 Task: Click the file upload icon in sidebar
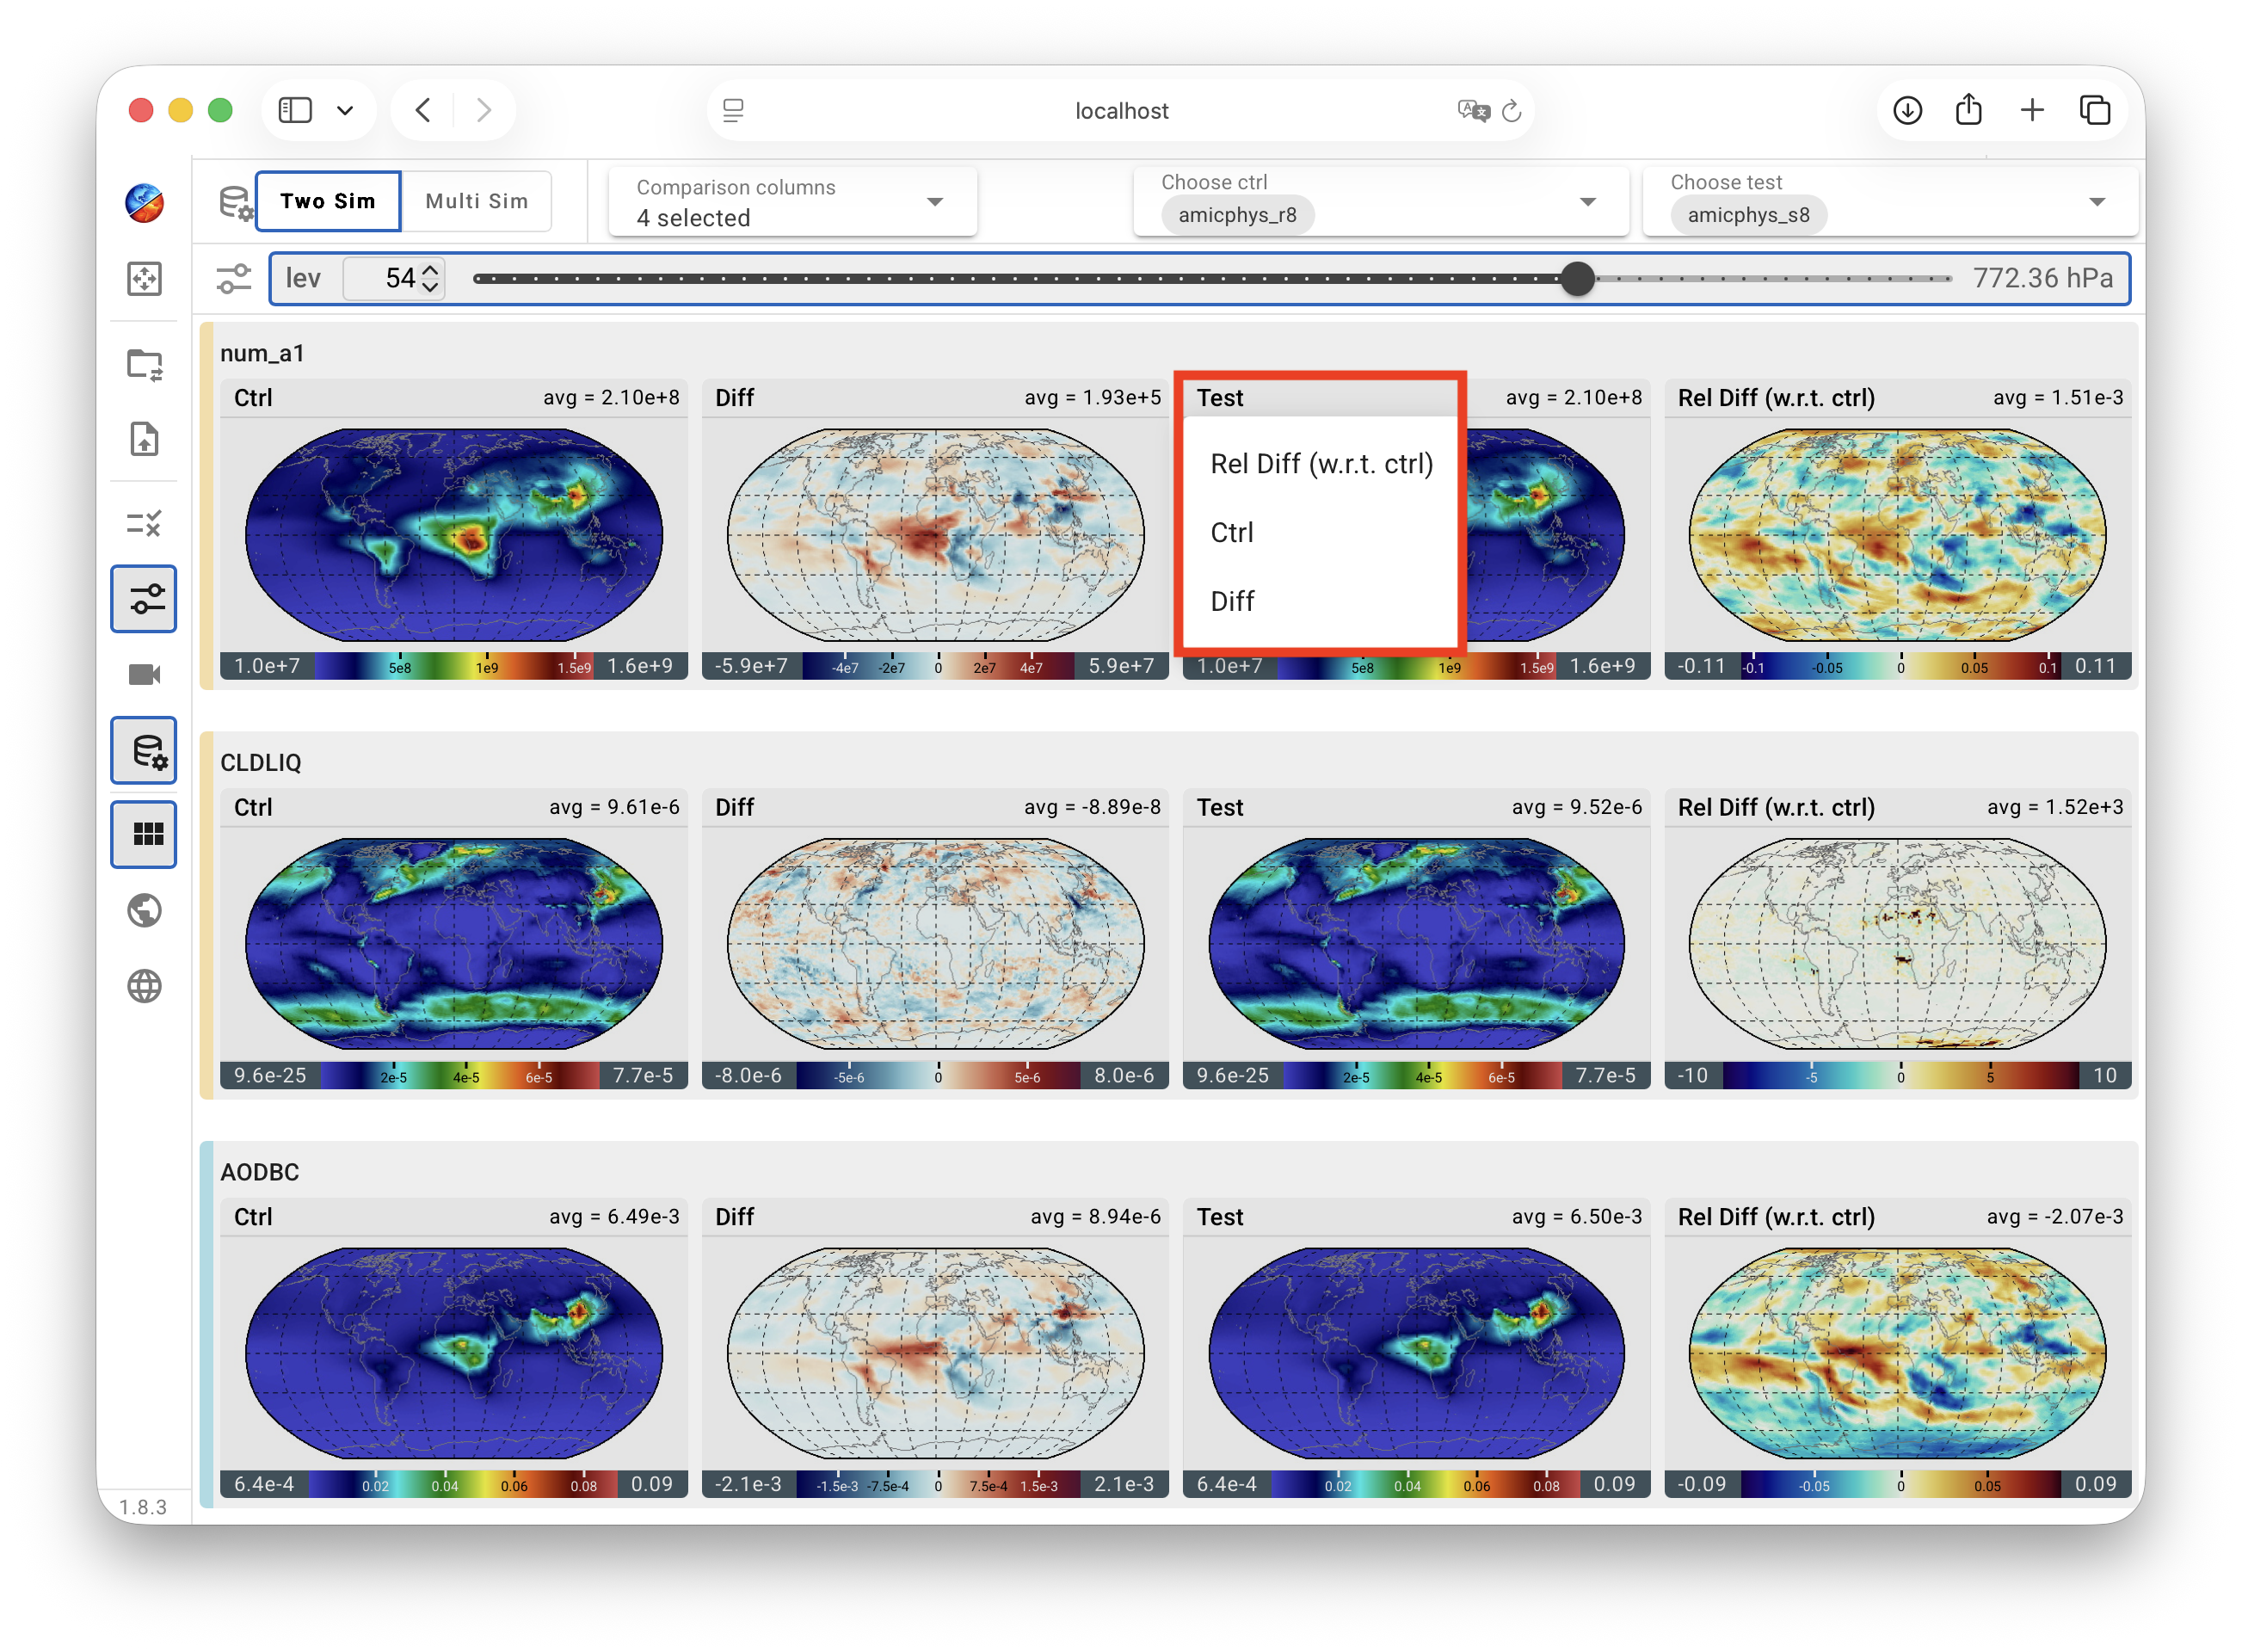[144, 439]
